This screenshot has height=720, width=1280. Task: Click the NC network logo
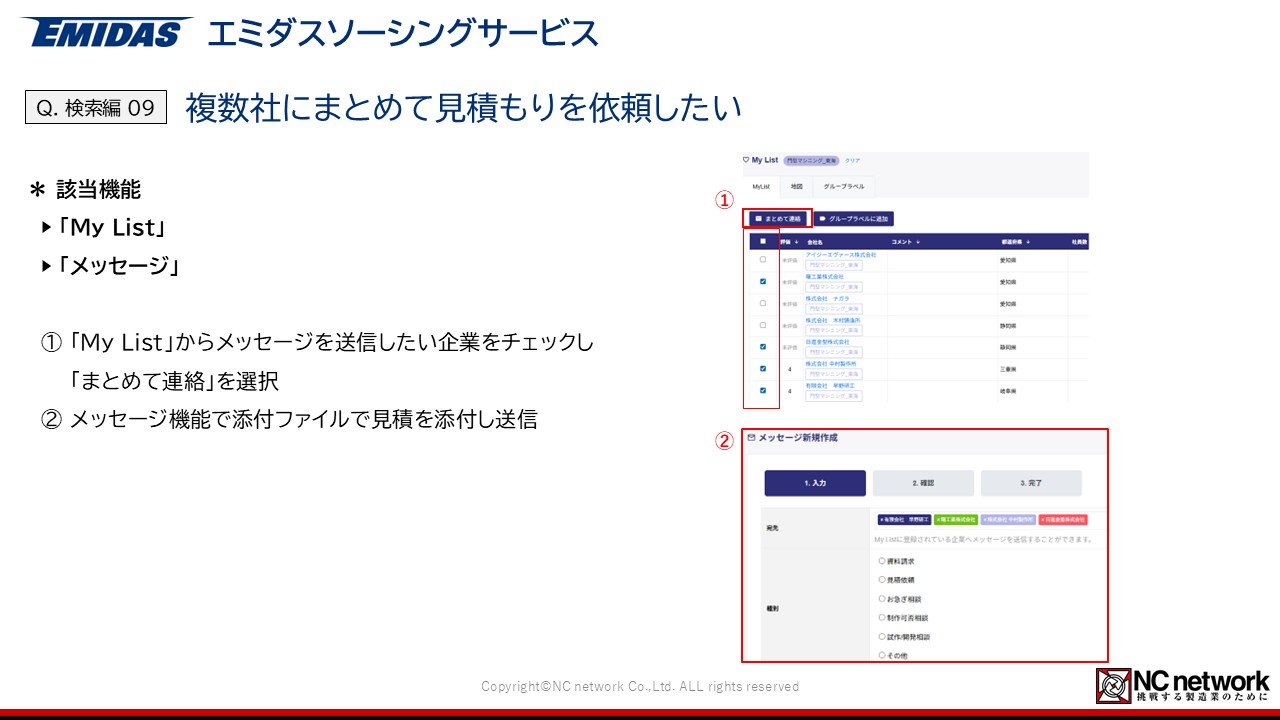(1182, 685)
